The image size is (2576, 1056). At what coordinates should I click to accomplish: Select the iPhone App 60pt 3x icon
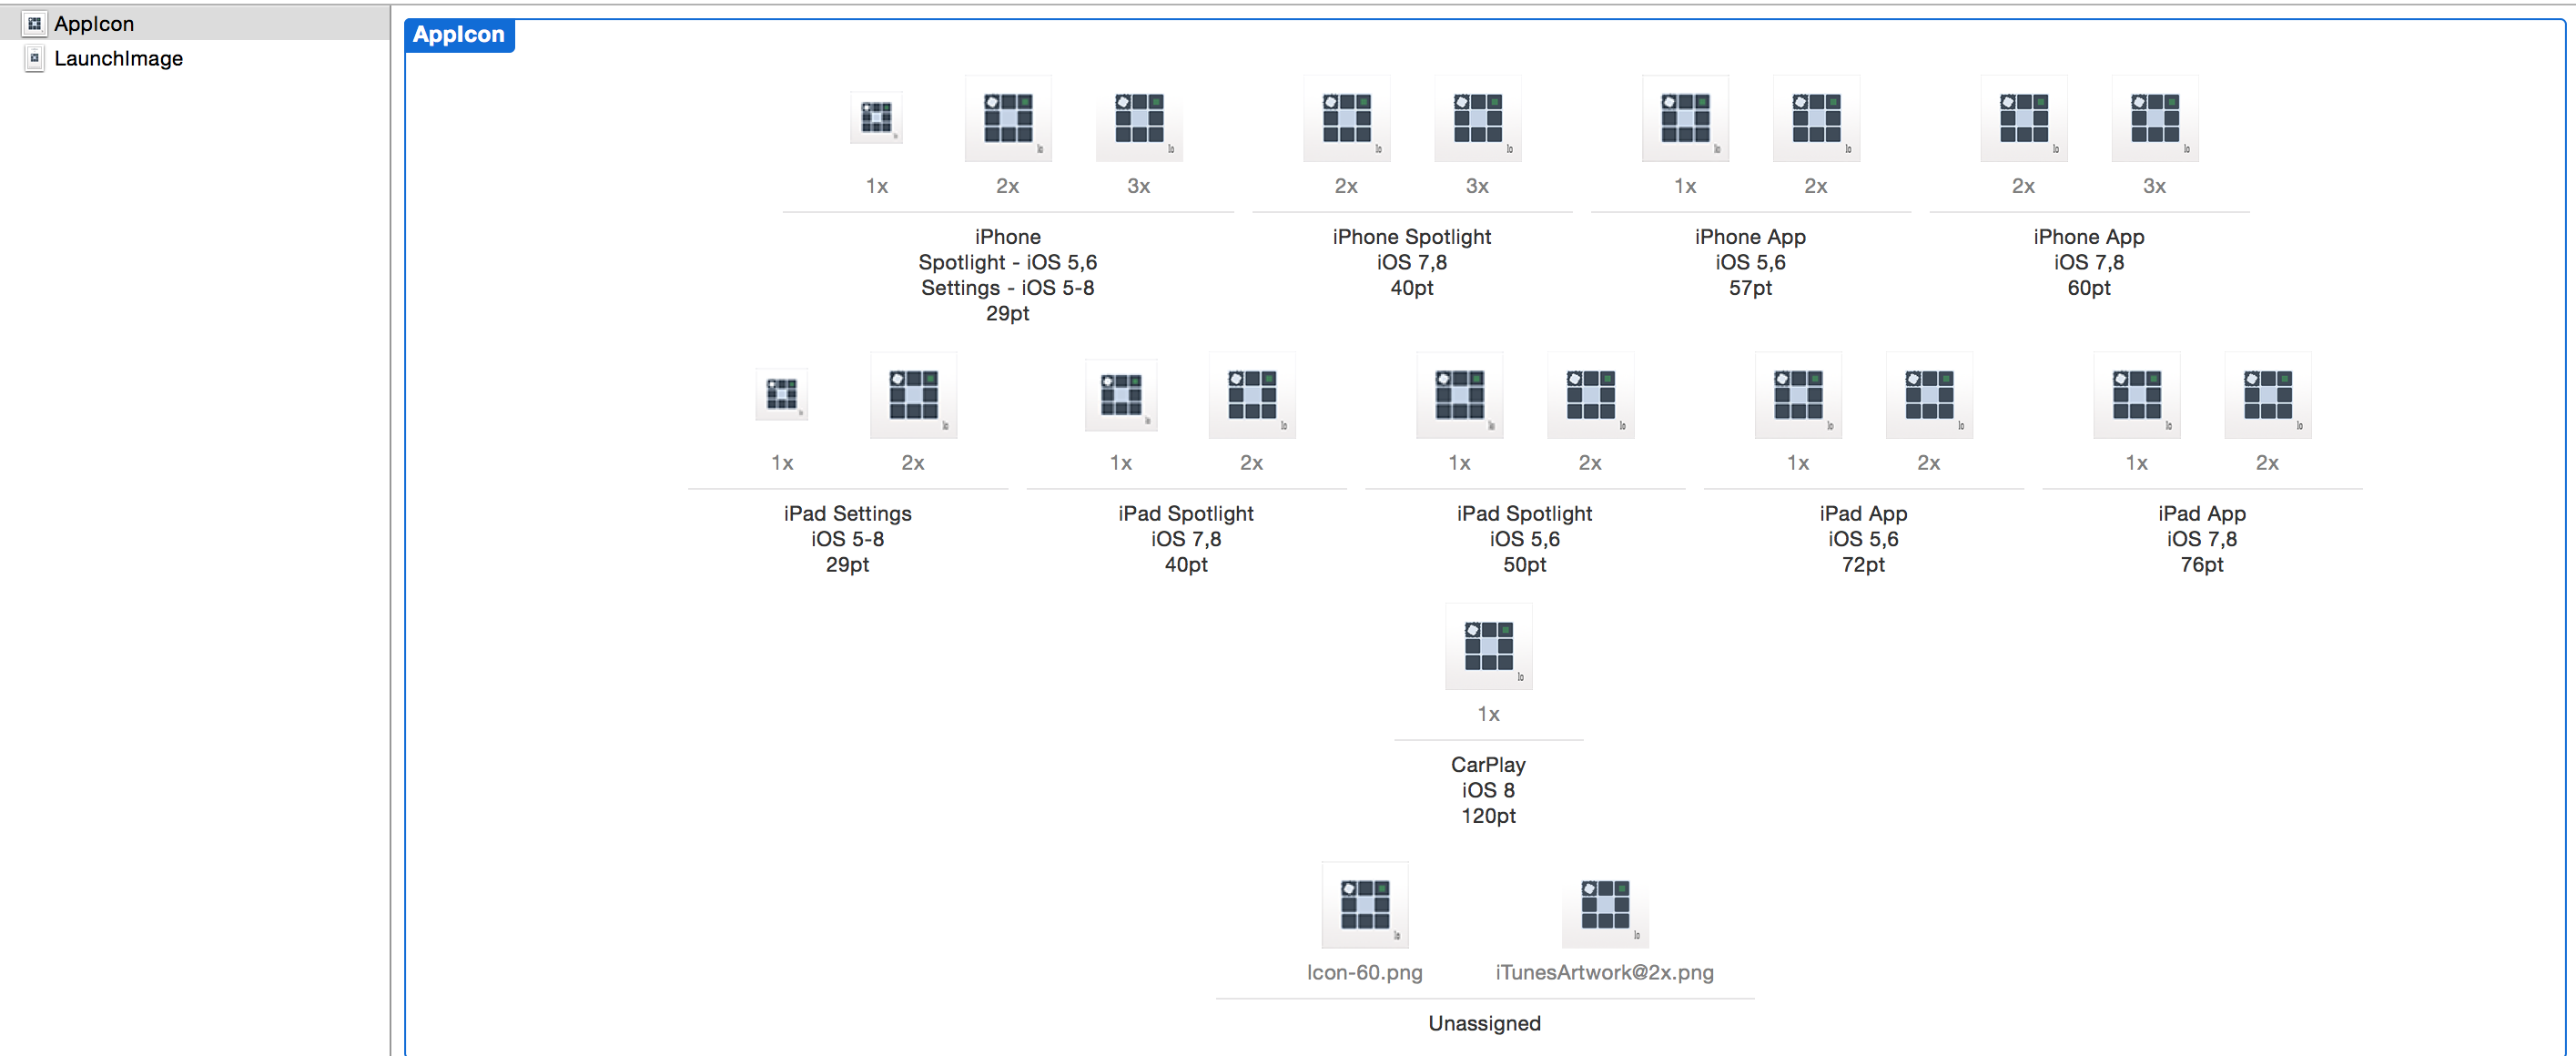click(x=2155, y=118)
